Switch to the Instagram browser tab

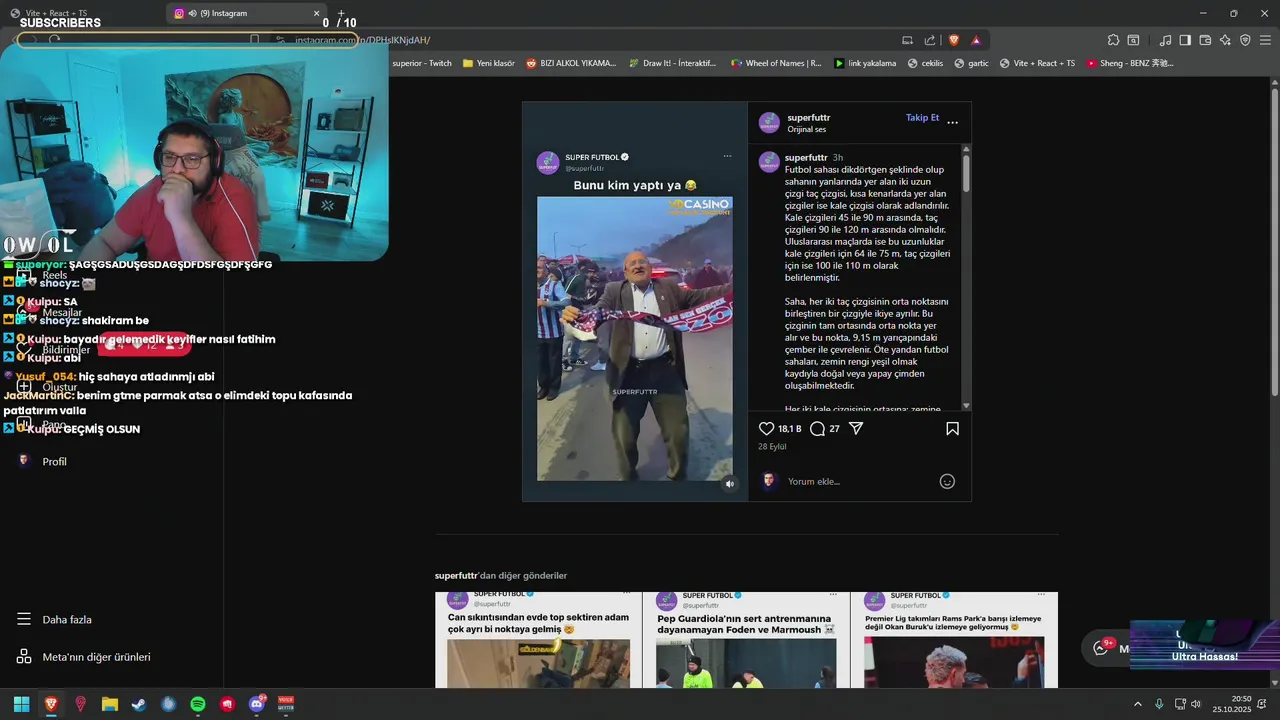point(248,13)
